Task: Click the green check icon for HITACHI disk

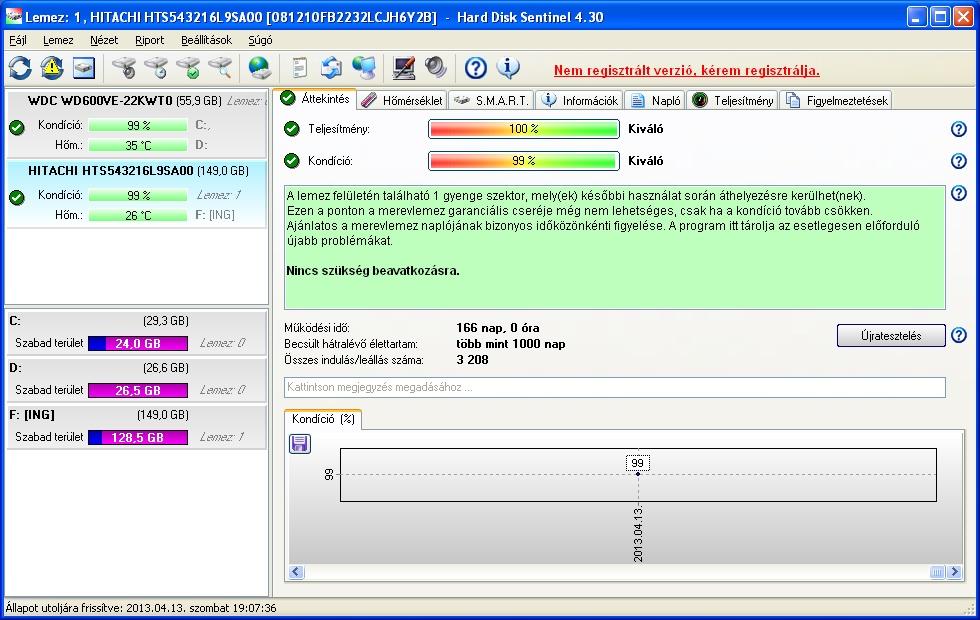Action: coord(17,198)
